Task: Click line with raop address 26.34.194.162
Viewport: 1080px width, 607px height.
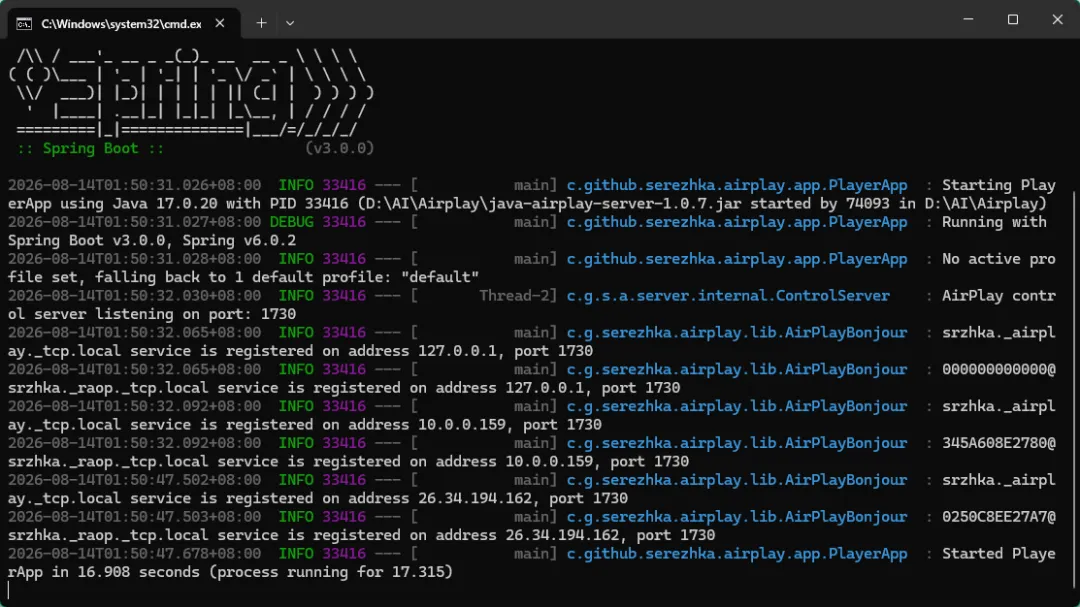Action: point(362,535)
